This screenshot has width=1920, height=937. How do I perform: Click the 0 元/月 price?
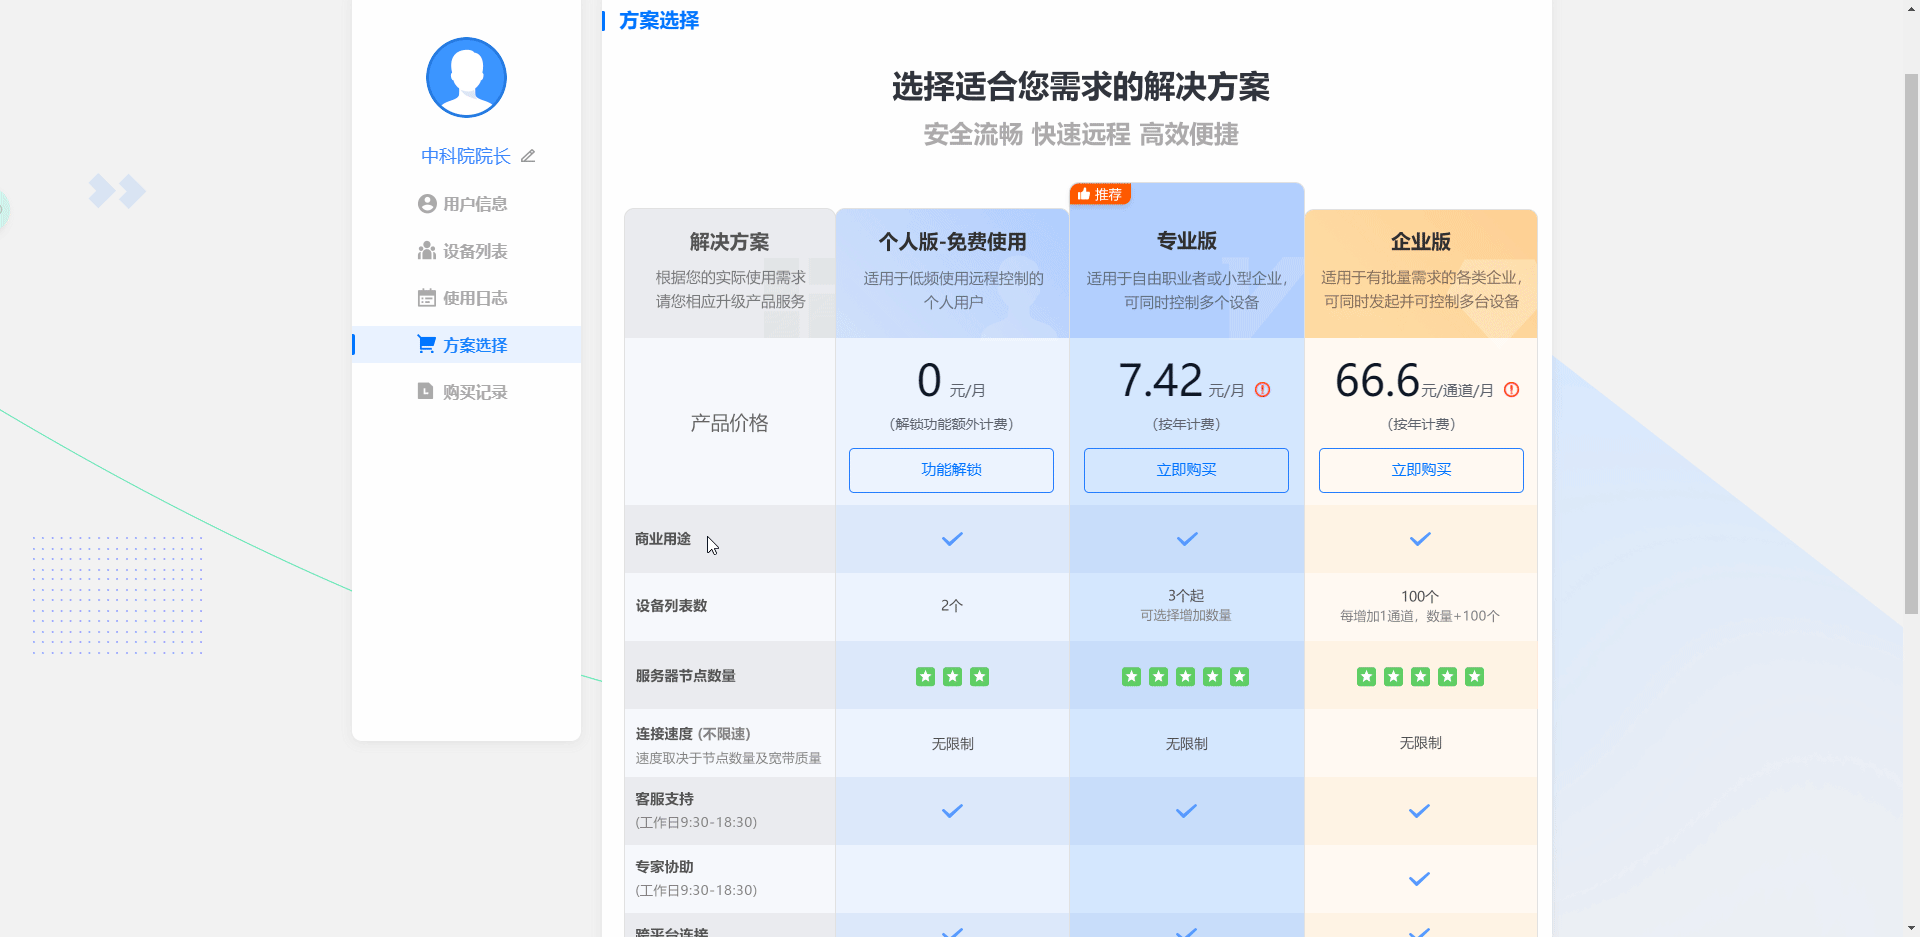click(x=951, y=381)
